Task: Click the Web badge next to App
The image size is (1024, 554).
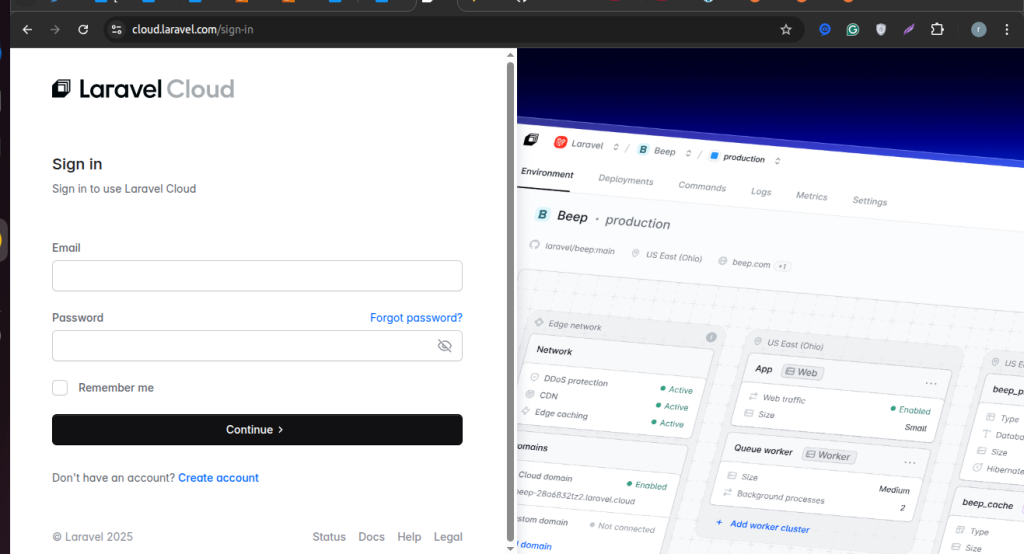Action: click(803, 372)
